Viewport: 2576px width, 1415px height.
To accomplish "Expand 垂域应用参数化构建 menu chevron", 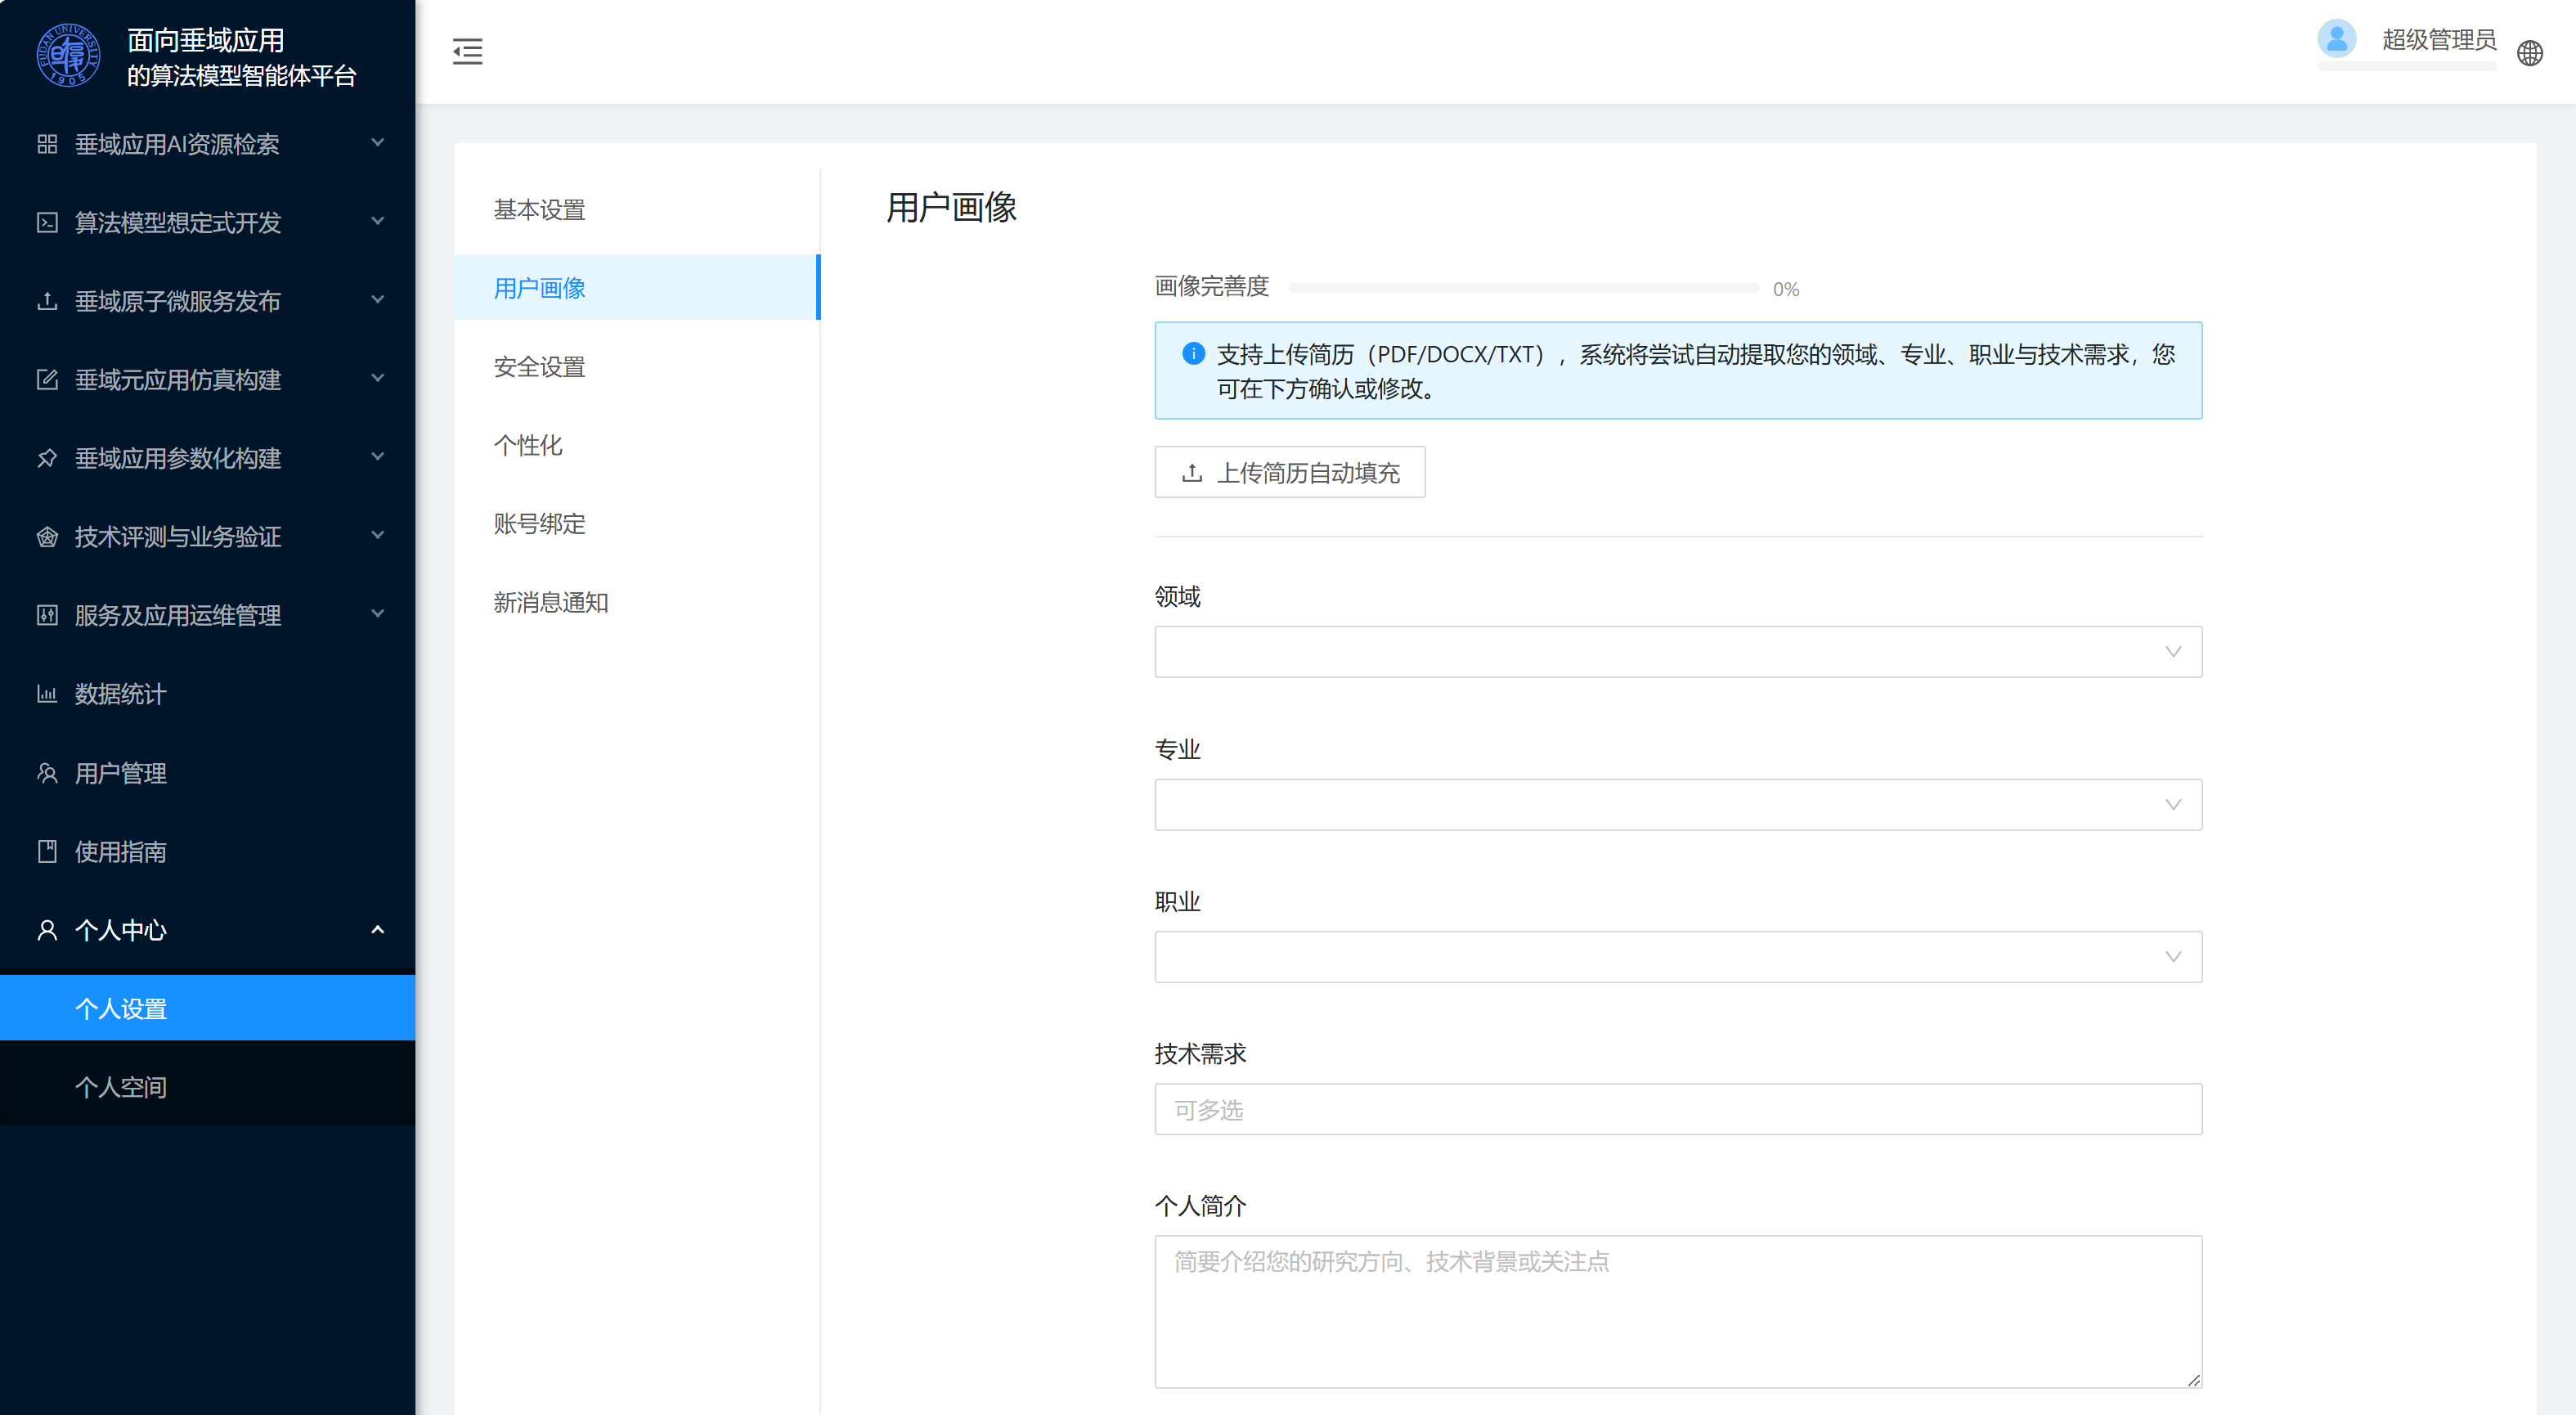I will [378, 457].
